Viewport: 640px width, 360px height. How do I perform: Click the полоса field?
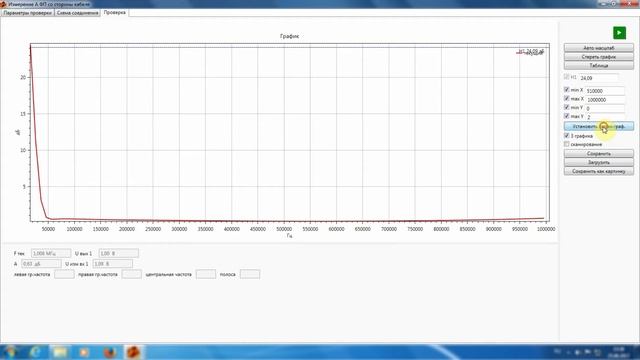tap(250, 274)
